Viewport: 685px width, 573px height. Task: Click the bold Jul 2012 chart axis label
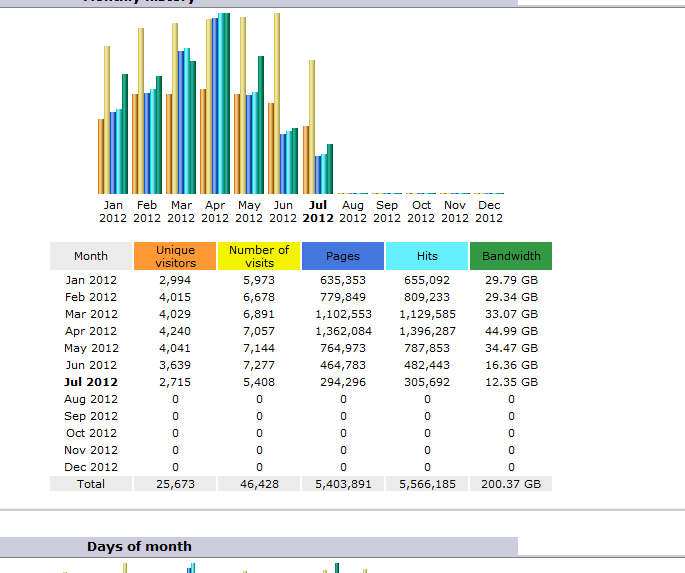click(x=318, y=211)
